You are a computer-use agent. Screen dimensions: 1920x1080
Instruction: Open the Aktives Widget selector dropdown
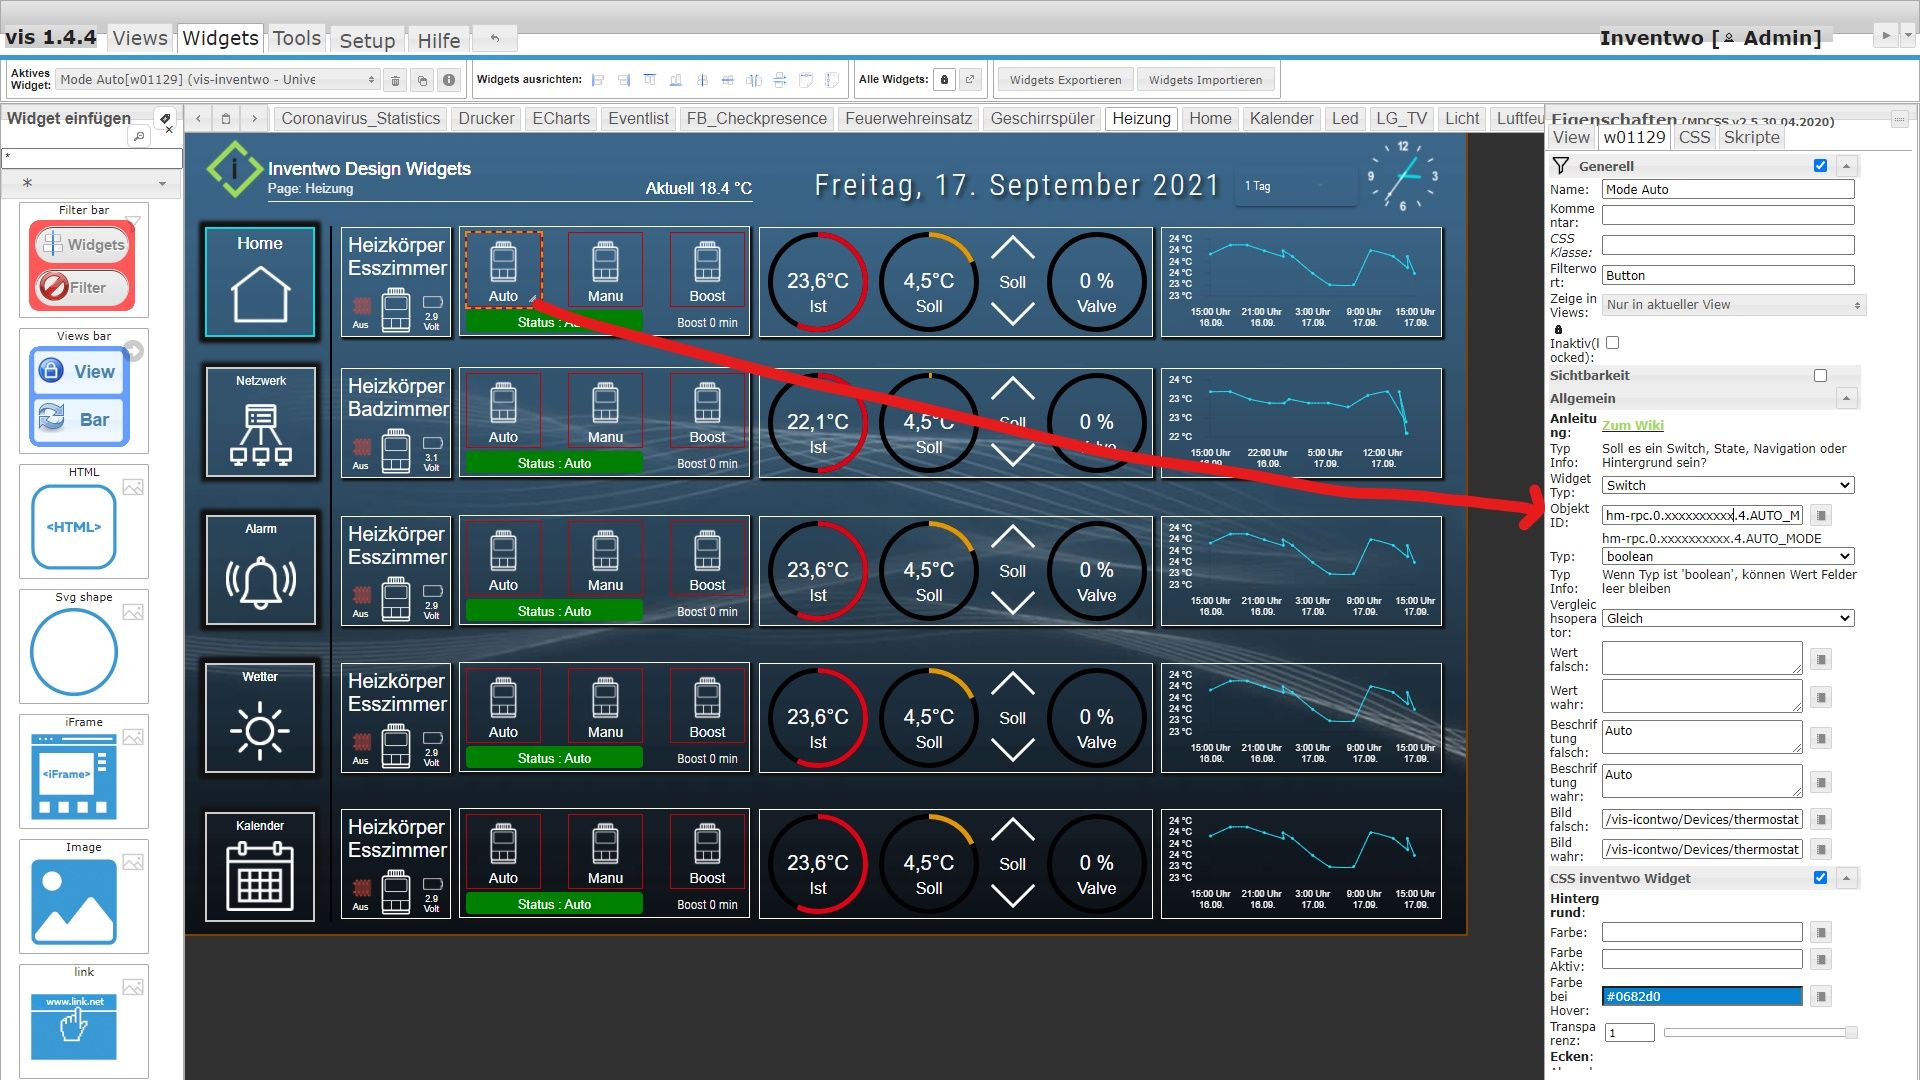(x=217, y=80)
